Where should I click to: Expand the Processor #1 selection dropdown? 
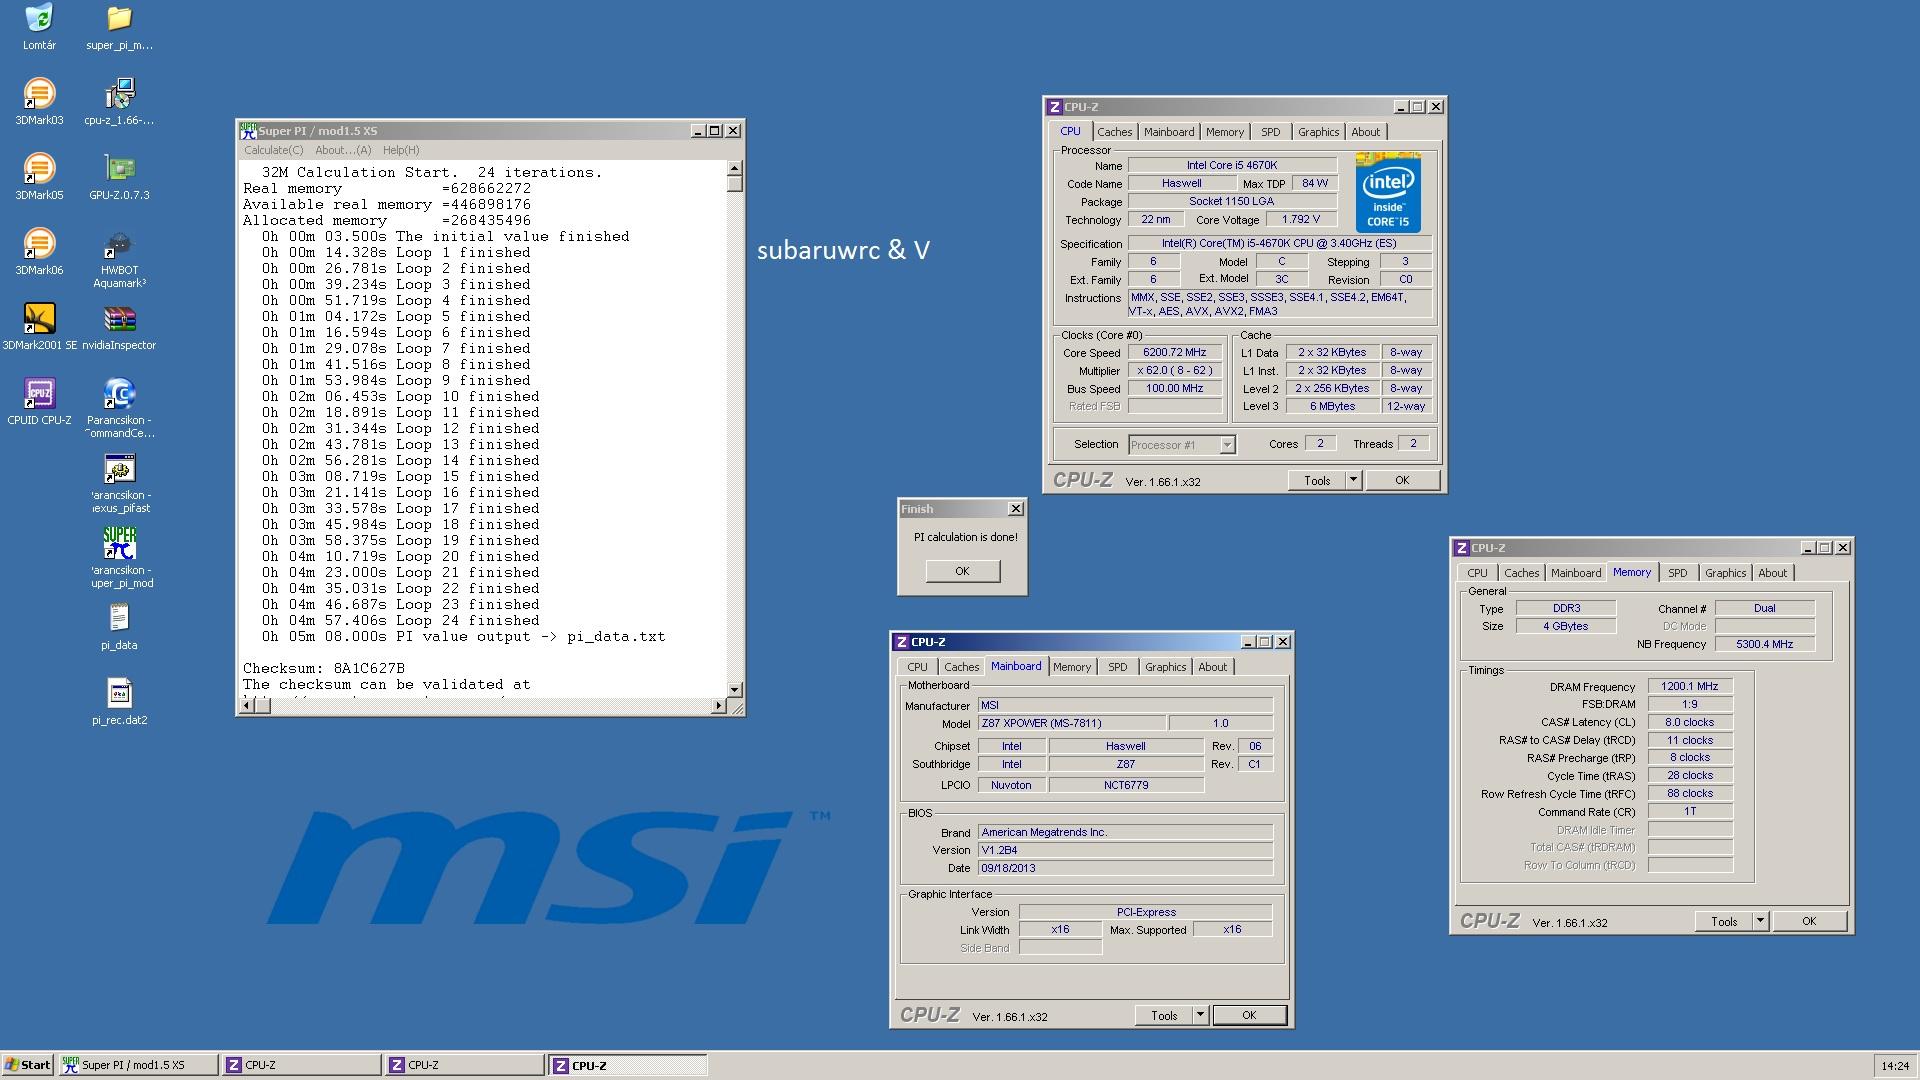coord(1227,445)
